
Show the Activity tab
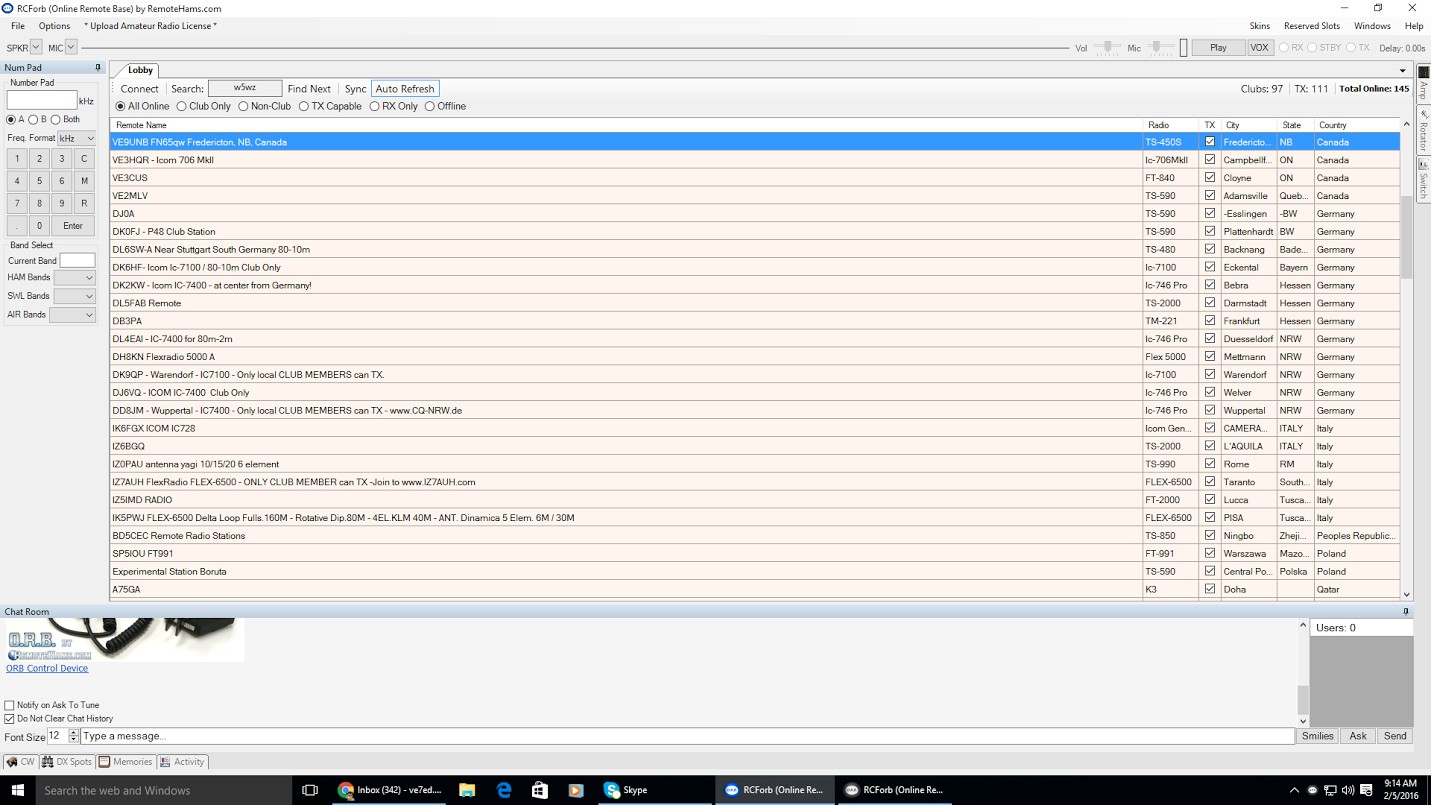pyautogui.click(x=182, y=762)
